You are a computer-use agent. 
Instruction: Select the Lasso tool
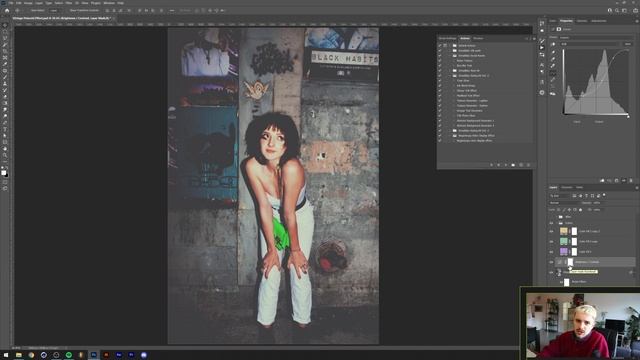(x=5, y=38)
